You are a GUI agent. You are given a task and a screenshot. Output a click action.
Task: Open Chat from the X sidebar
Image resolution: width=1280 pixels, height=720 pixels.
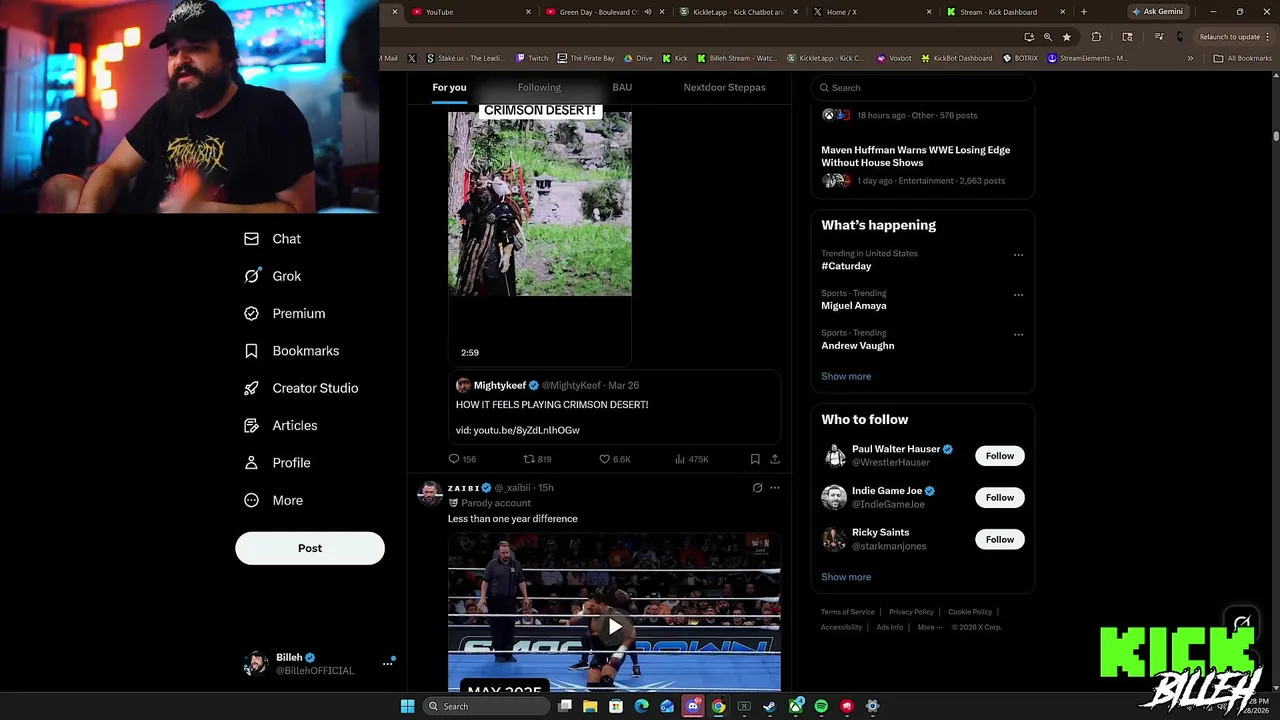coord(272,239)
